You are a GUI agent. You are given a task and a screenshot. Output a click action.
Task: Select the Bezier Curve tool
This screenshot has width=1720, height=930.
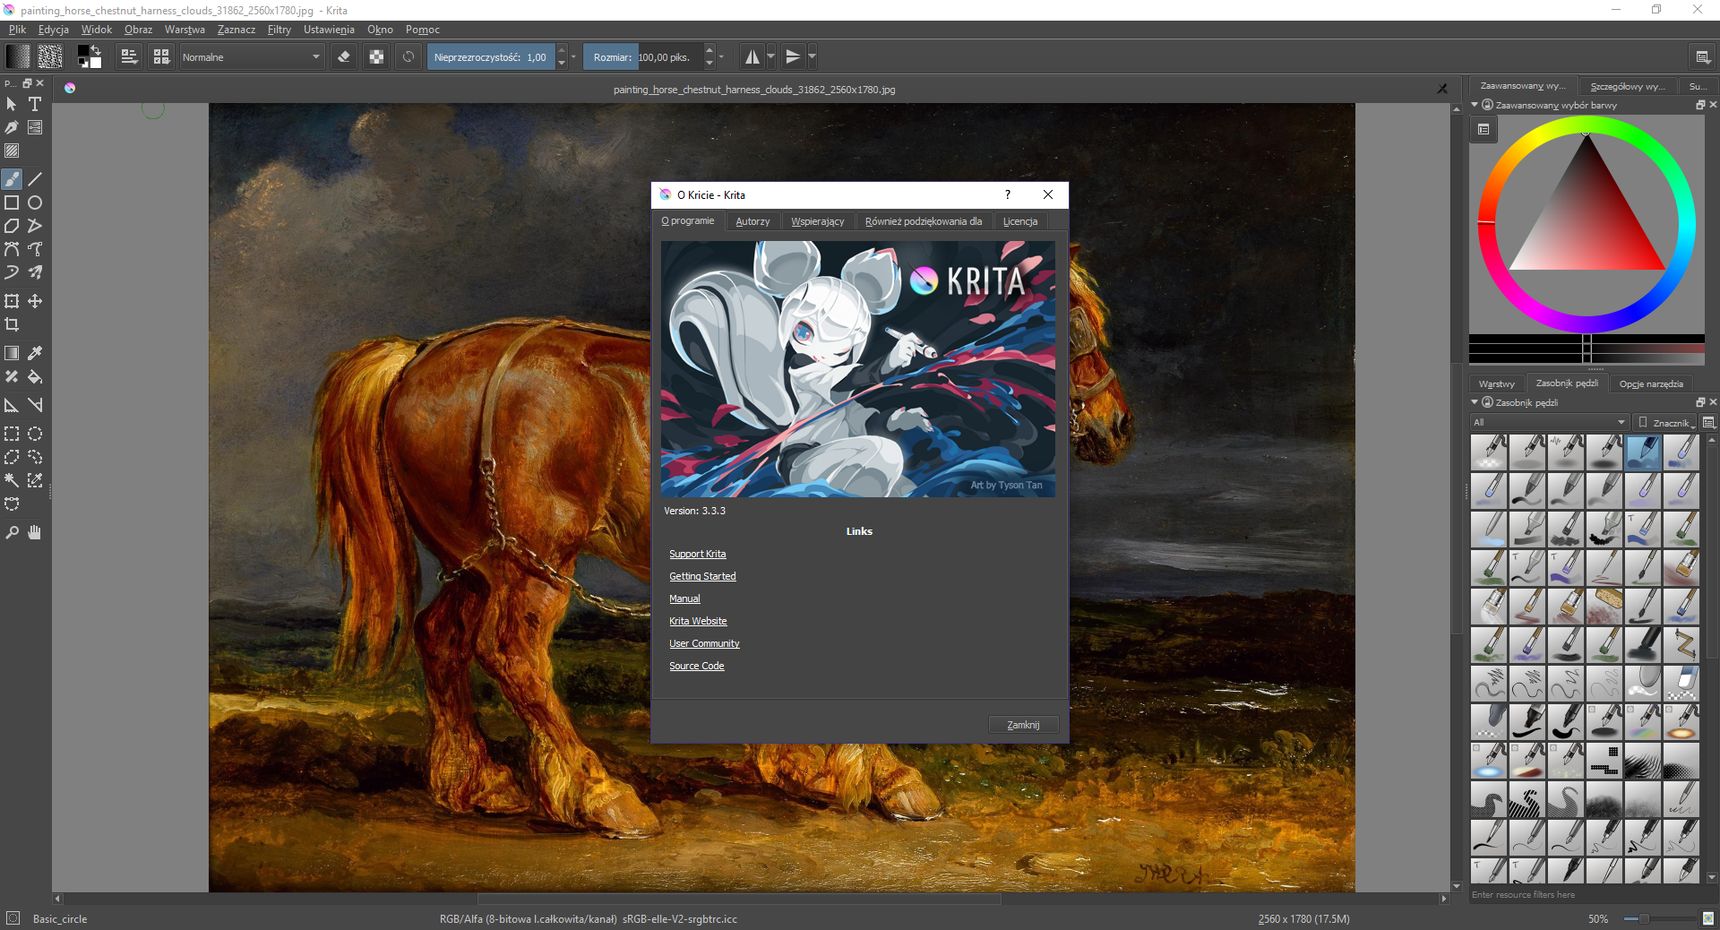(12, 249)
